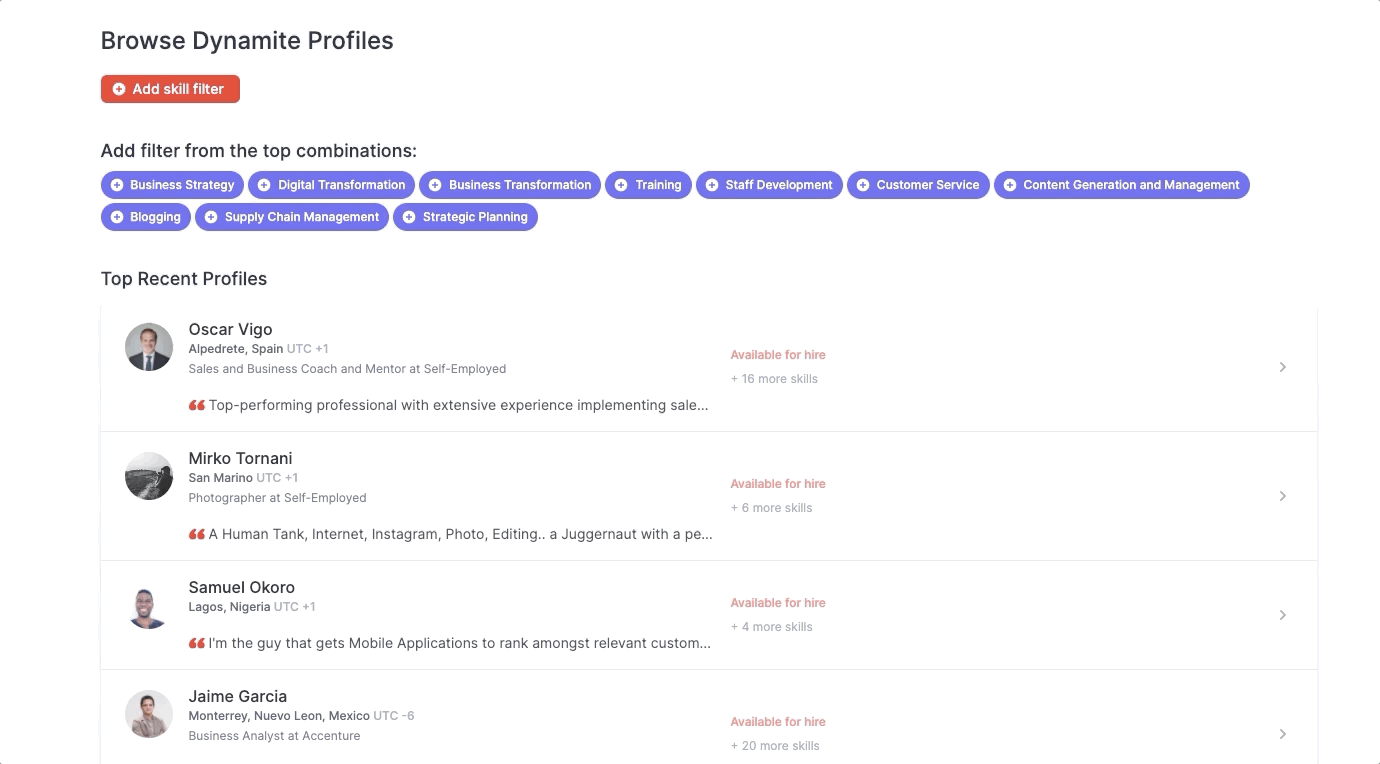Click plus icon on Strategic Planning chip
Image resolution: width=1380 pixels, height=764 pixels.
(409, 217)
